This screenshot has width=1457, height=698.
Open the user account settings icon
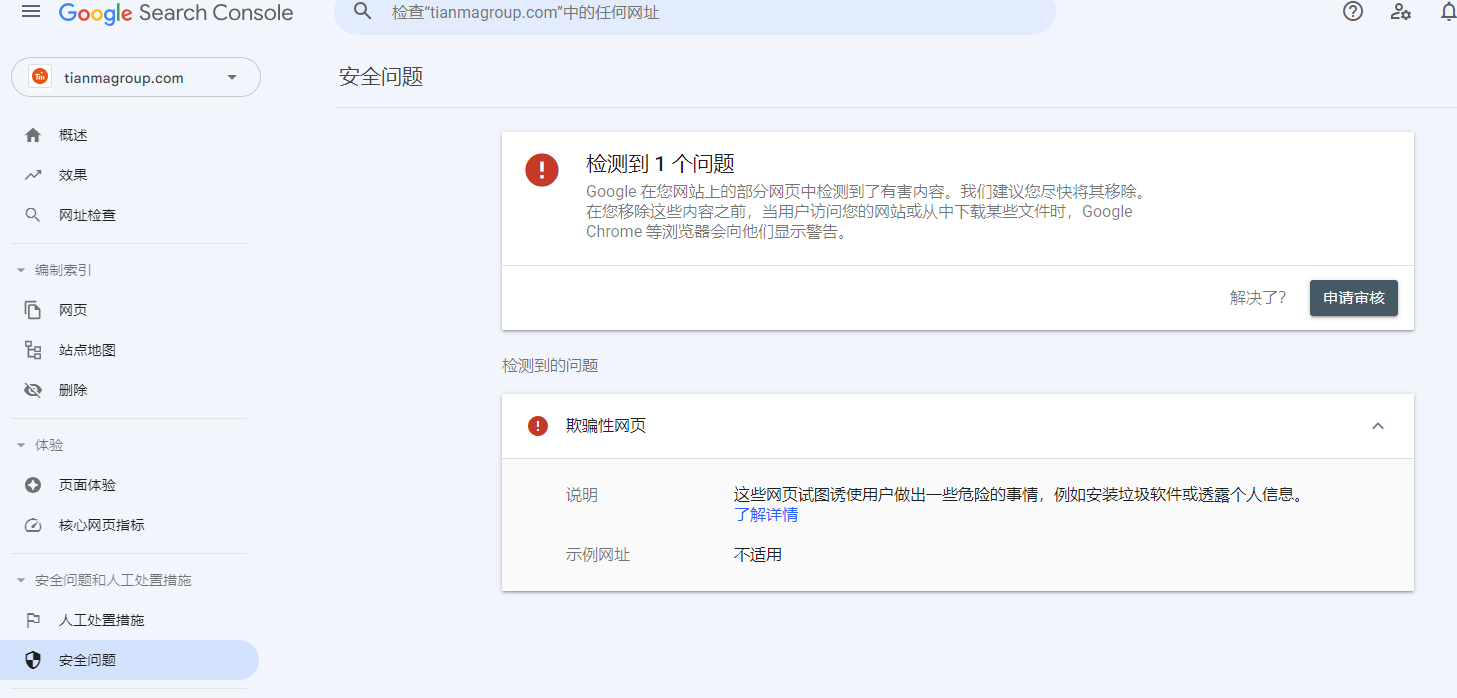pos(1400,12)
